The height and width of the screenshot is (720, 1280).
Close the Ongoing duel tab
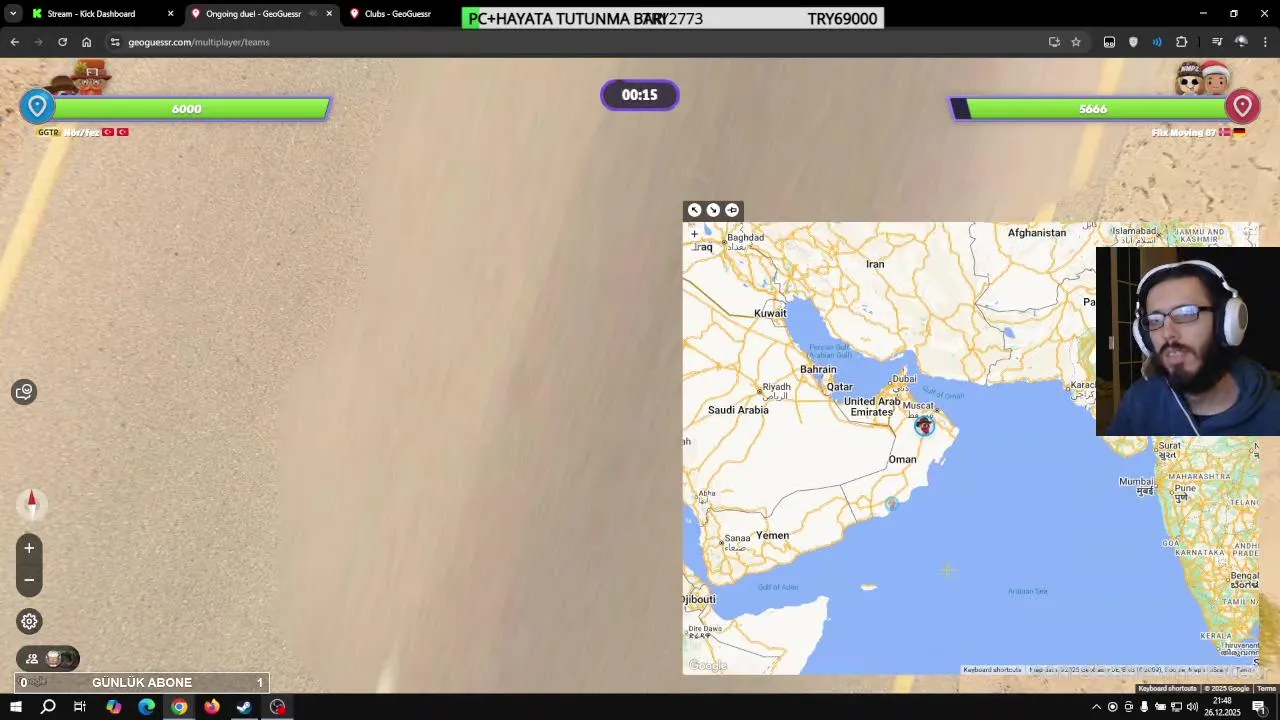329,14
